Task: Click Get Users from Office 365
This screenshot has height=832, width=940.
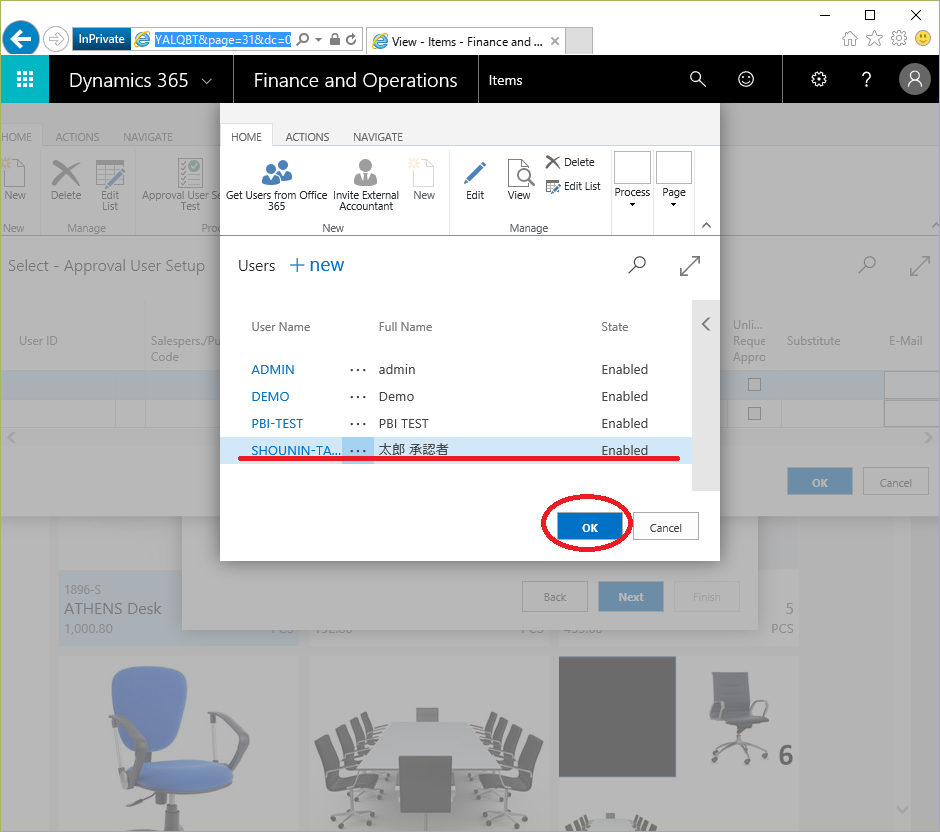Action: [276, 185]
